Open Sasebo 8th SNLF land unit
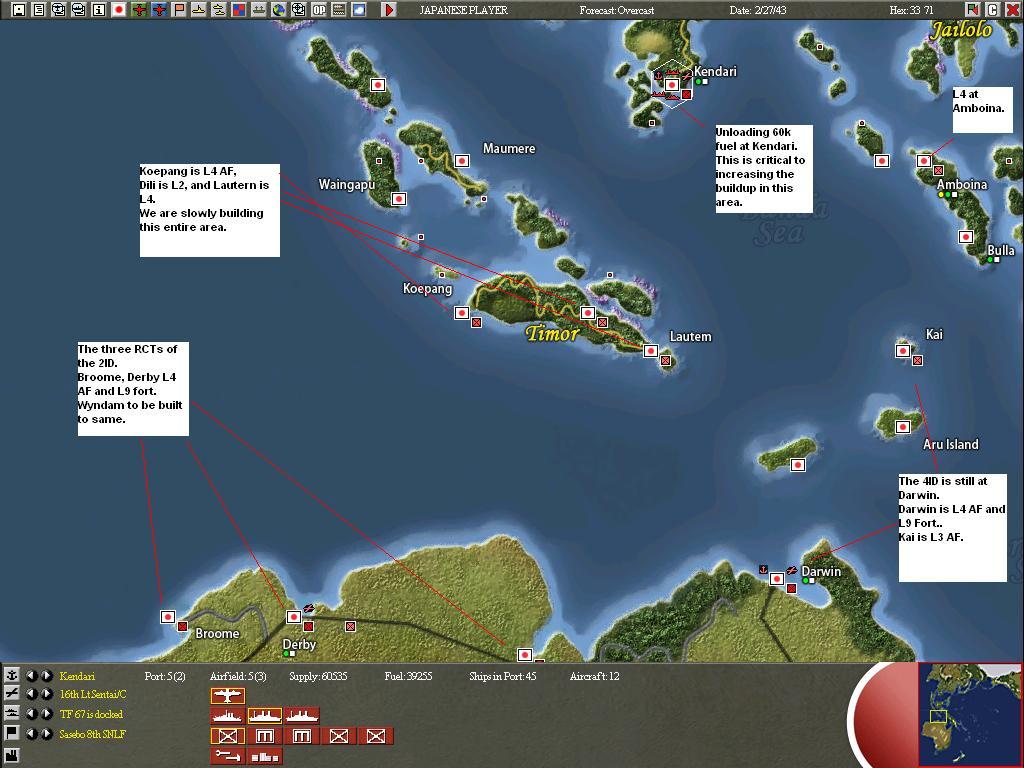The width and height of the screenshot is (1024, 768). pyautogui.click(x=92, y=734)
